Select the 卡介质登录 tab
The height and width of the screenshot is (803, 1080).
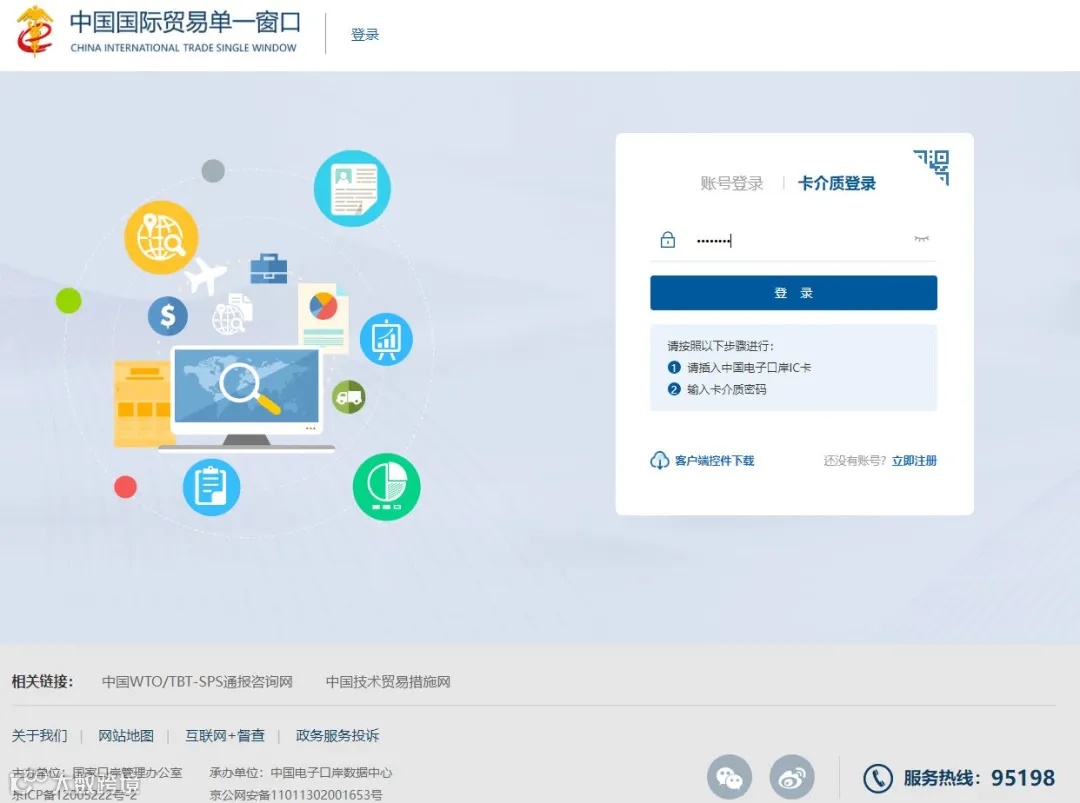(837, 183)
